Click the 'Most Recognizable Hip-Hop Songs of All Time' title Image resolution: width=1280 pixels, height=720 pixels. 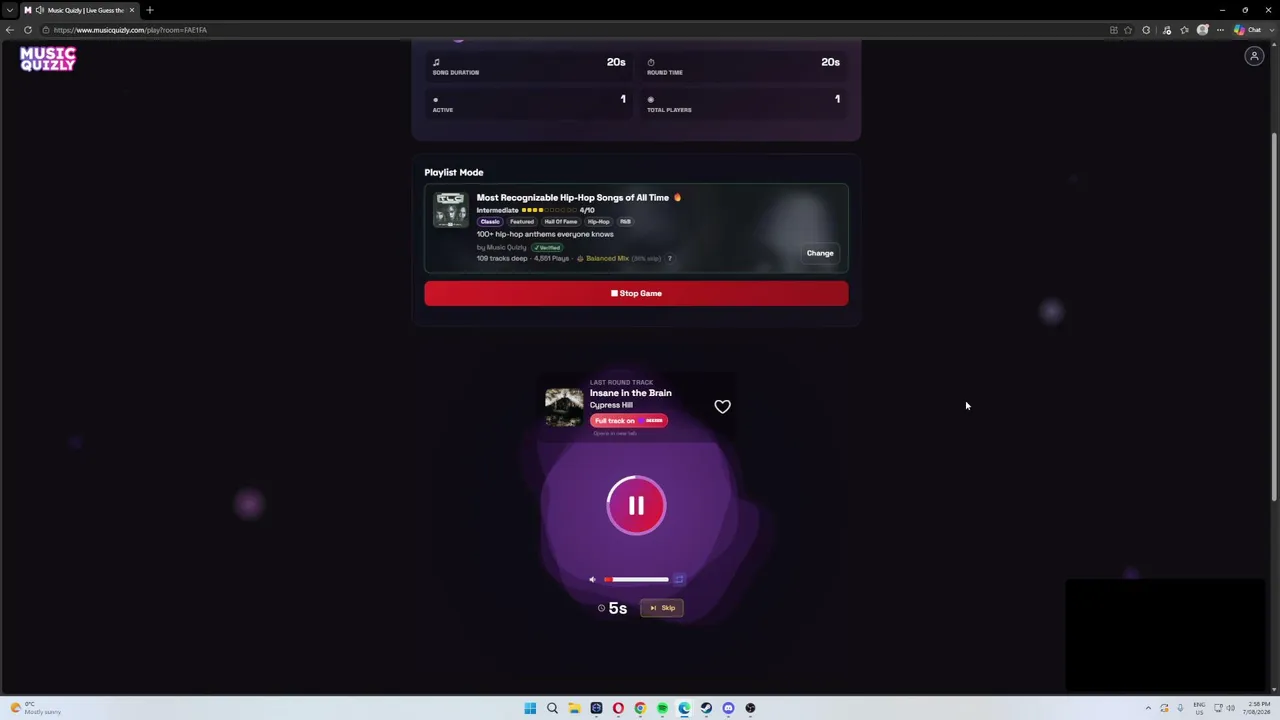[573, 198]
